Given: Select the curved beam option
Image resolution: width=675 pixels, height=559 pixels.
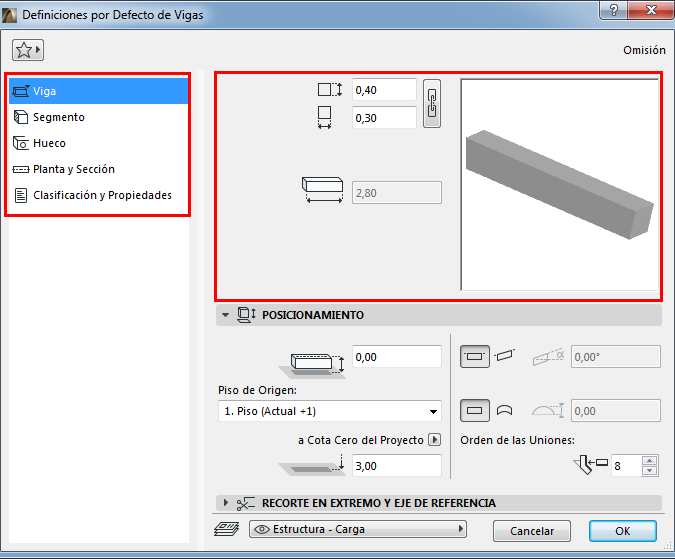Looking at the screenshot, I should pos(505,410).
